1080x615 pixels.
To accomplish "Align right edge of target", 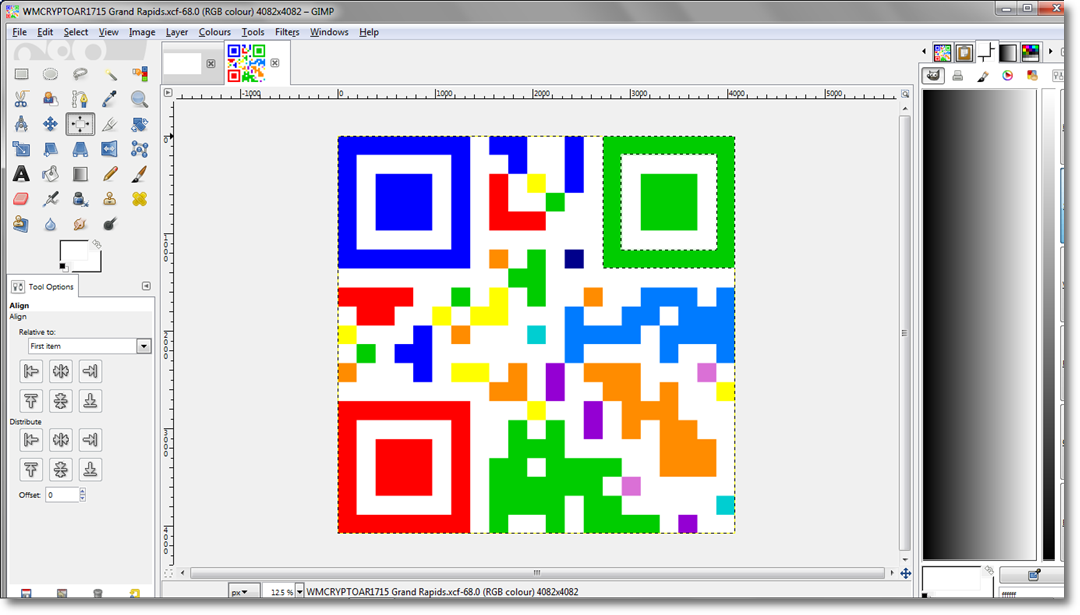I will [90, 371].
